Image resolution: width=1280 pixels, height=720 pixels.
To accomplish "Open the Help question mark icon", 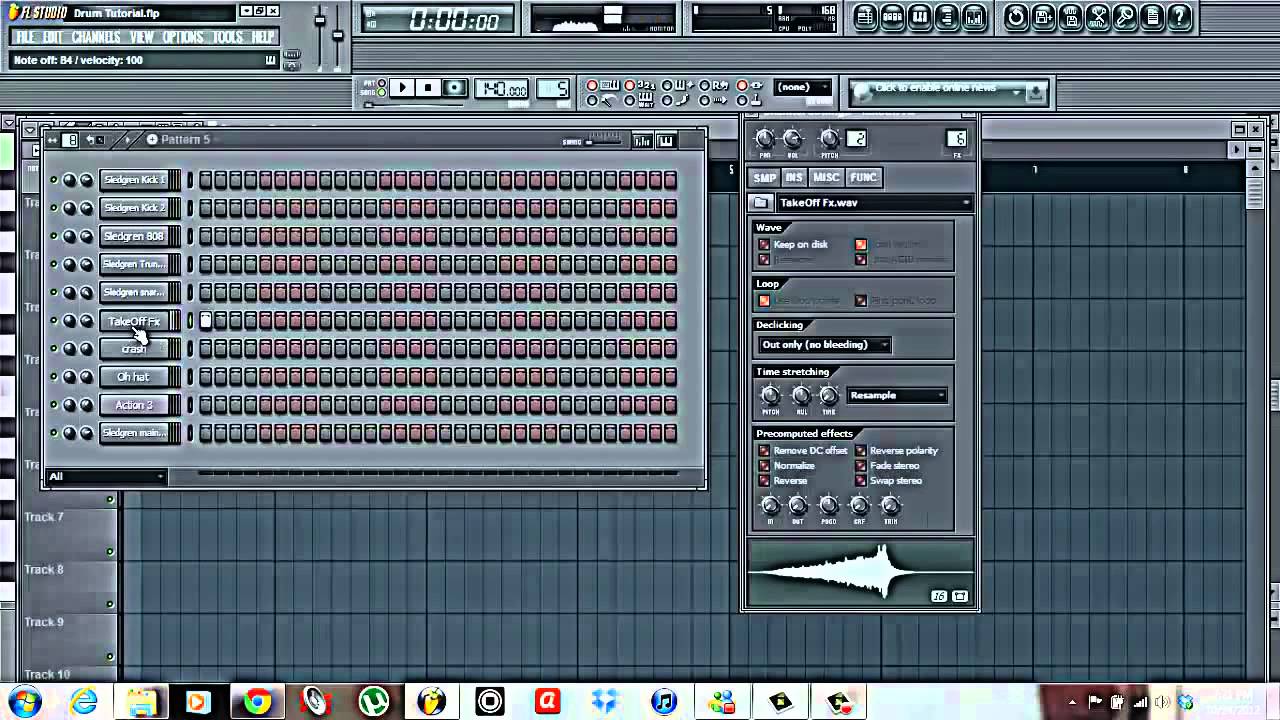I will pyautogui.click(x=1179, y=16).
